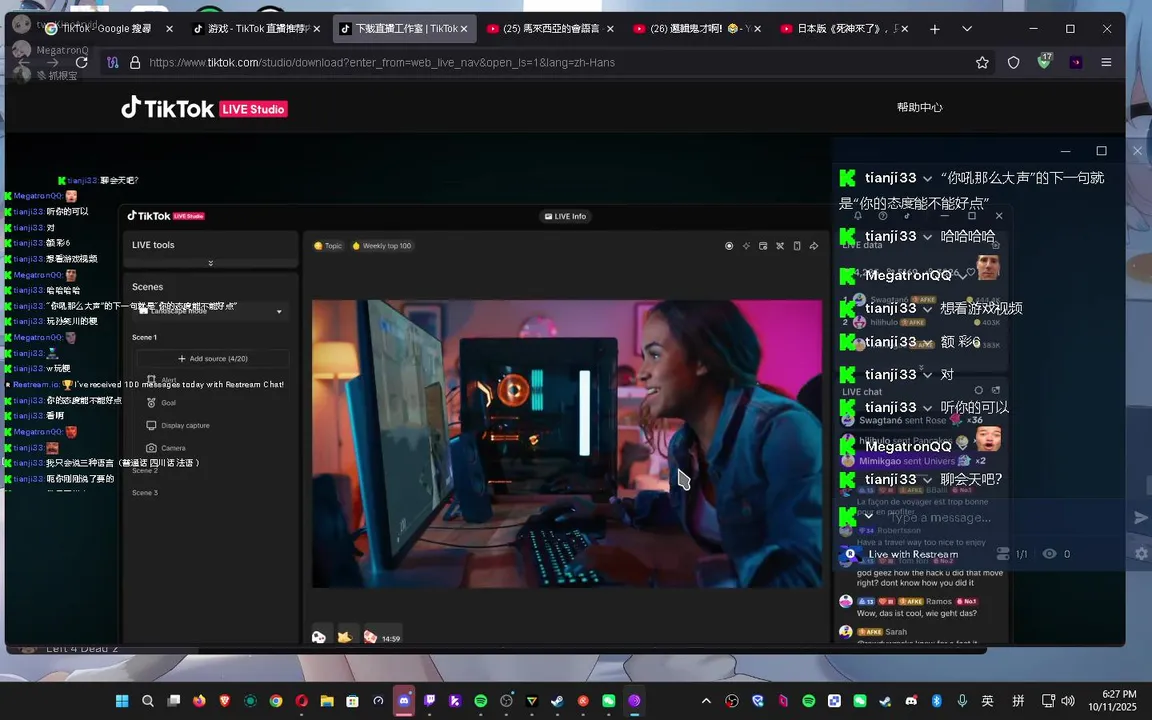This screenshot has width=1152, height=720.
Task: Toggle the 英 input language indicator
Action: (987, 701)
